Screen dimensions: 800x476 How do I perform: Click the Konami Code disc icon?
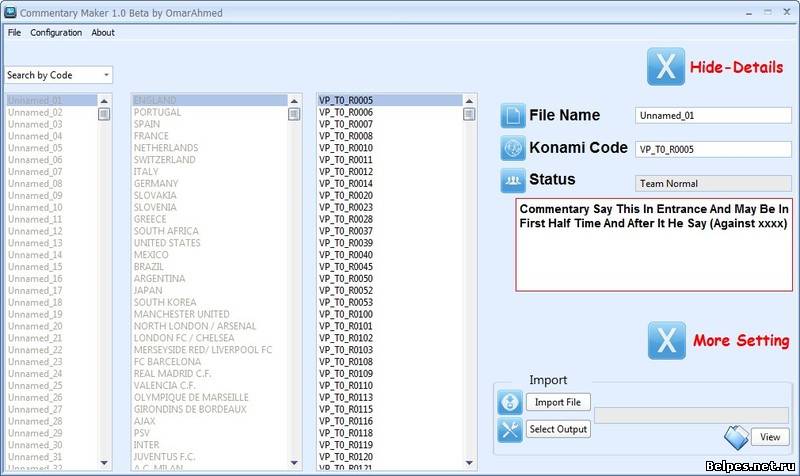point(512,148)
